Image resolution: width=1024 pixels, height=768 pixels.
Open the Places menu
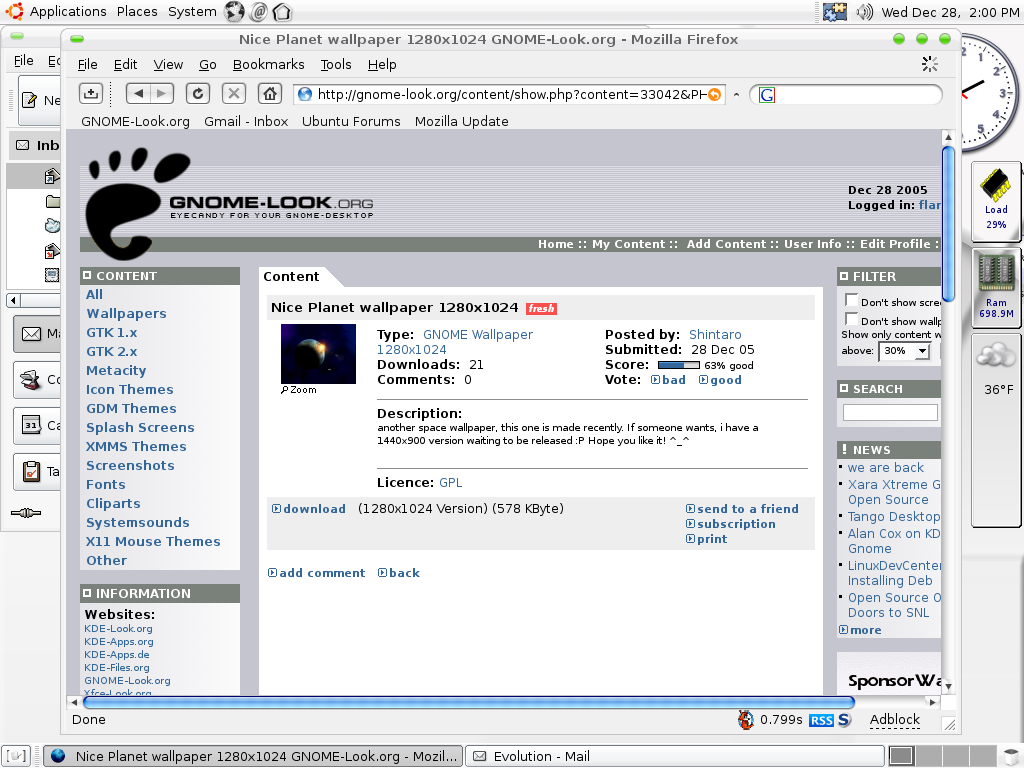pyautogui.click(x=137, y=12)
